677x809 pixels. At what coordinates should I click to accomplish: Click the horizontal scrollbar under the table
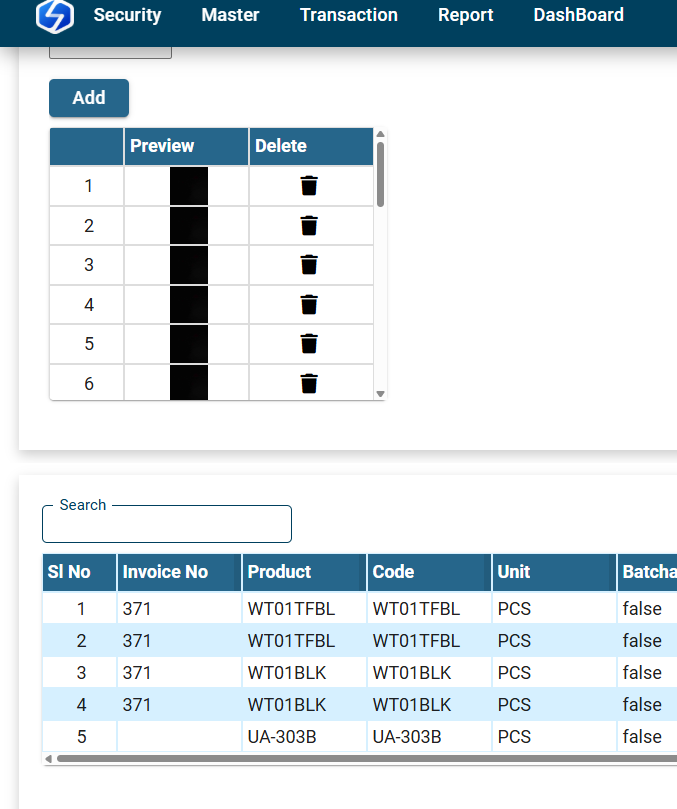coord(360,759)
